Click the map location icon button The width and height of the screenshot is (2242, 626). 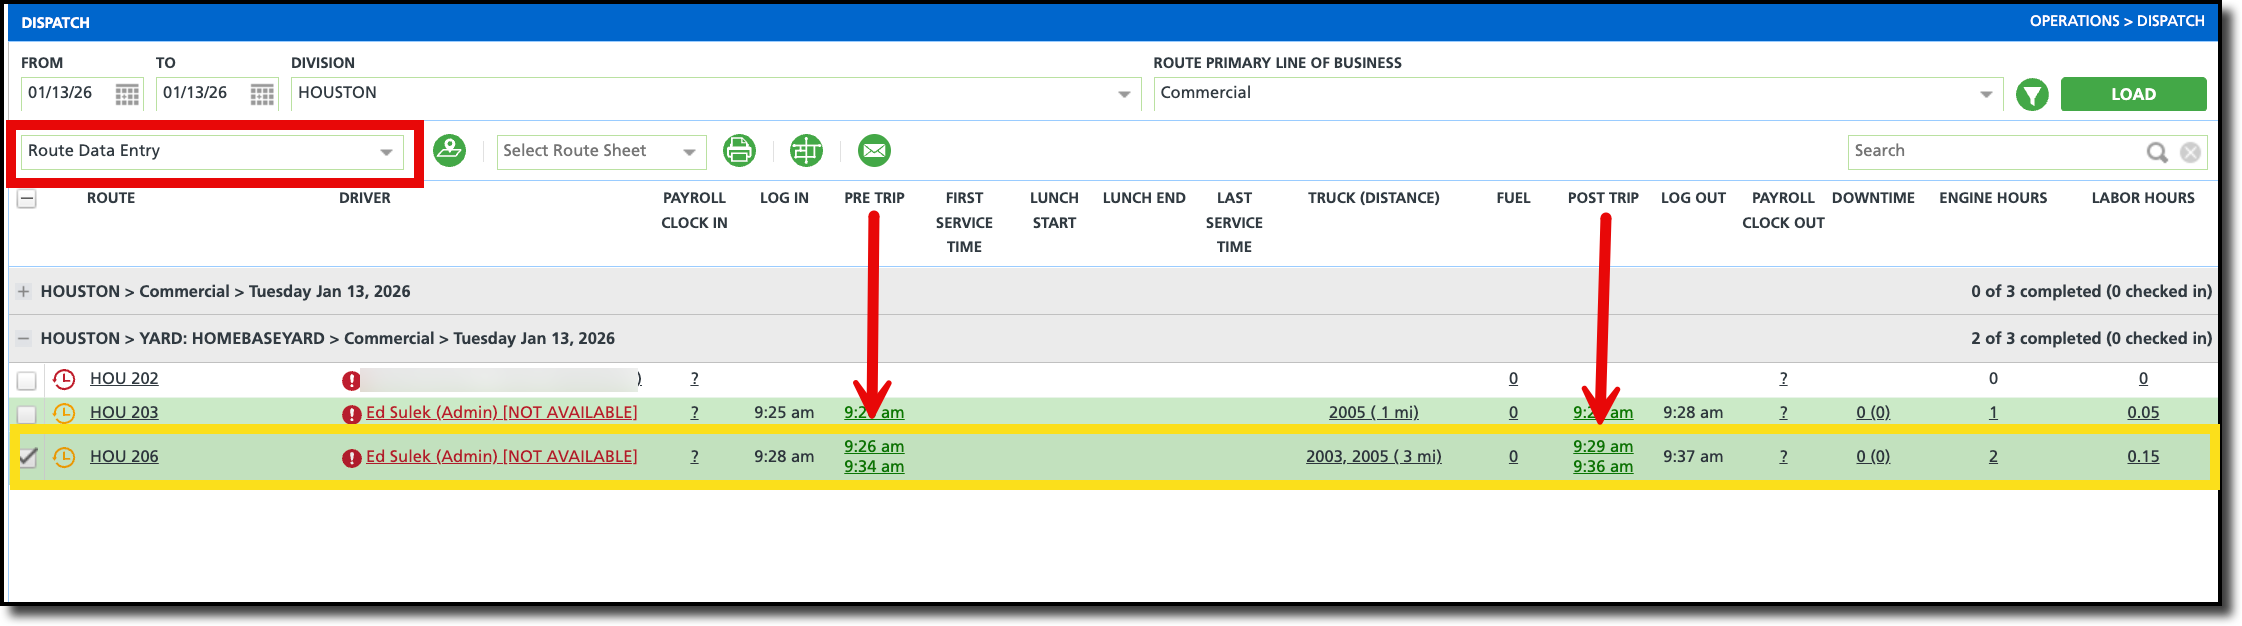(x=449, y=151)
